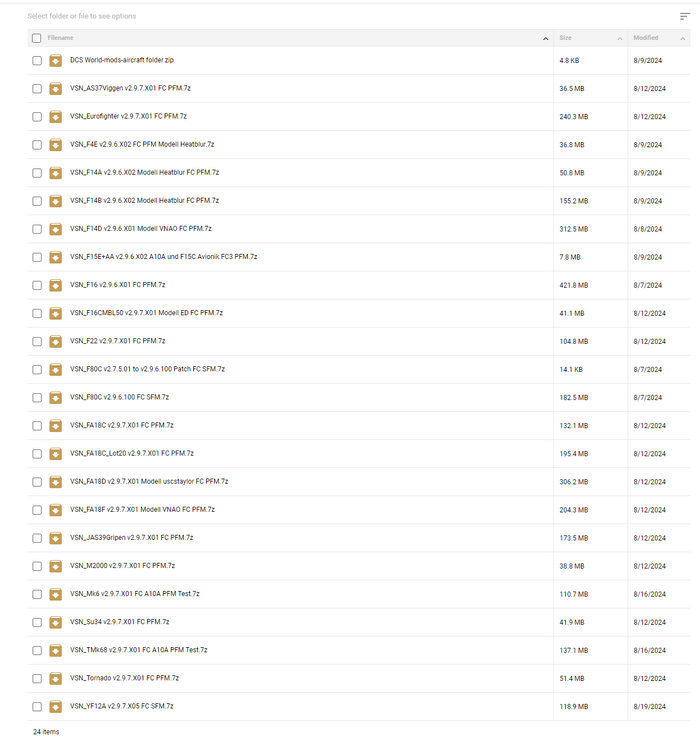The image size is (700, 750).
Task: Click archive icon for VSN_AS37Viggen file
Action: pyautogui.click(x=56, y=88)
